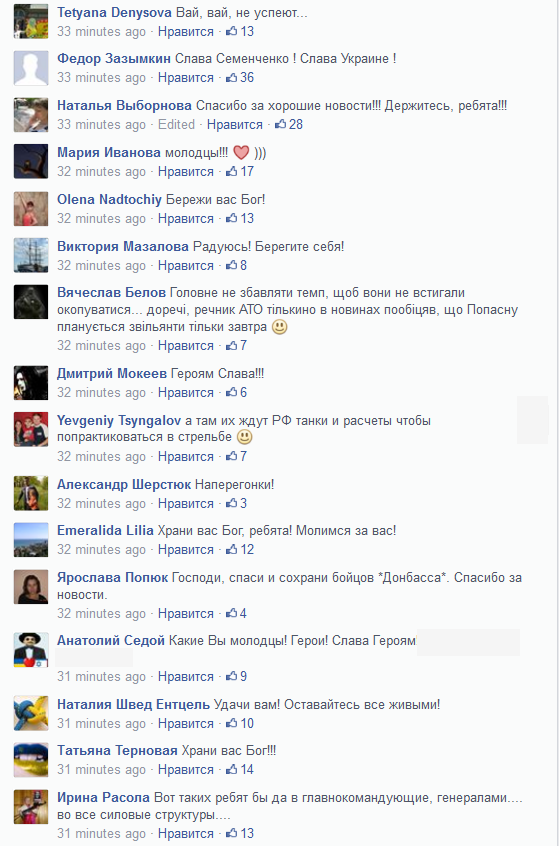Open Ярослава Попюк's avatar thumbnail
Image resolution: width=559 pixels, height=846 pixels.
31,586
